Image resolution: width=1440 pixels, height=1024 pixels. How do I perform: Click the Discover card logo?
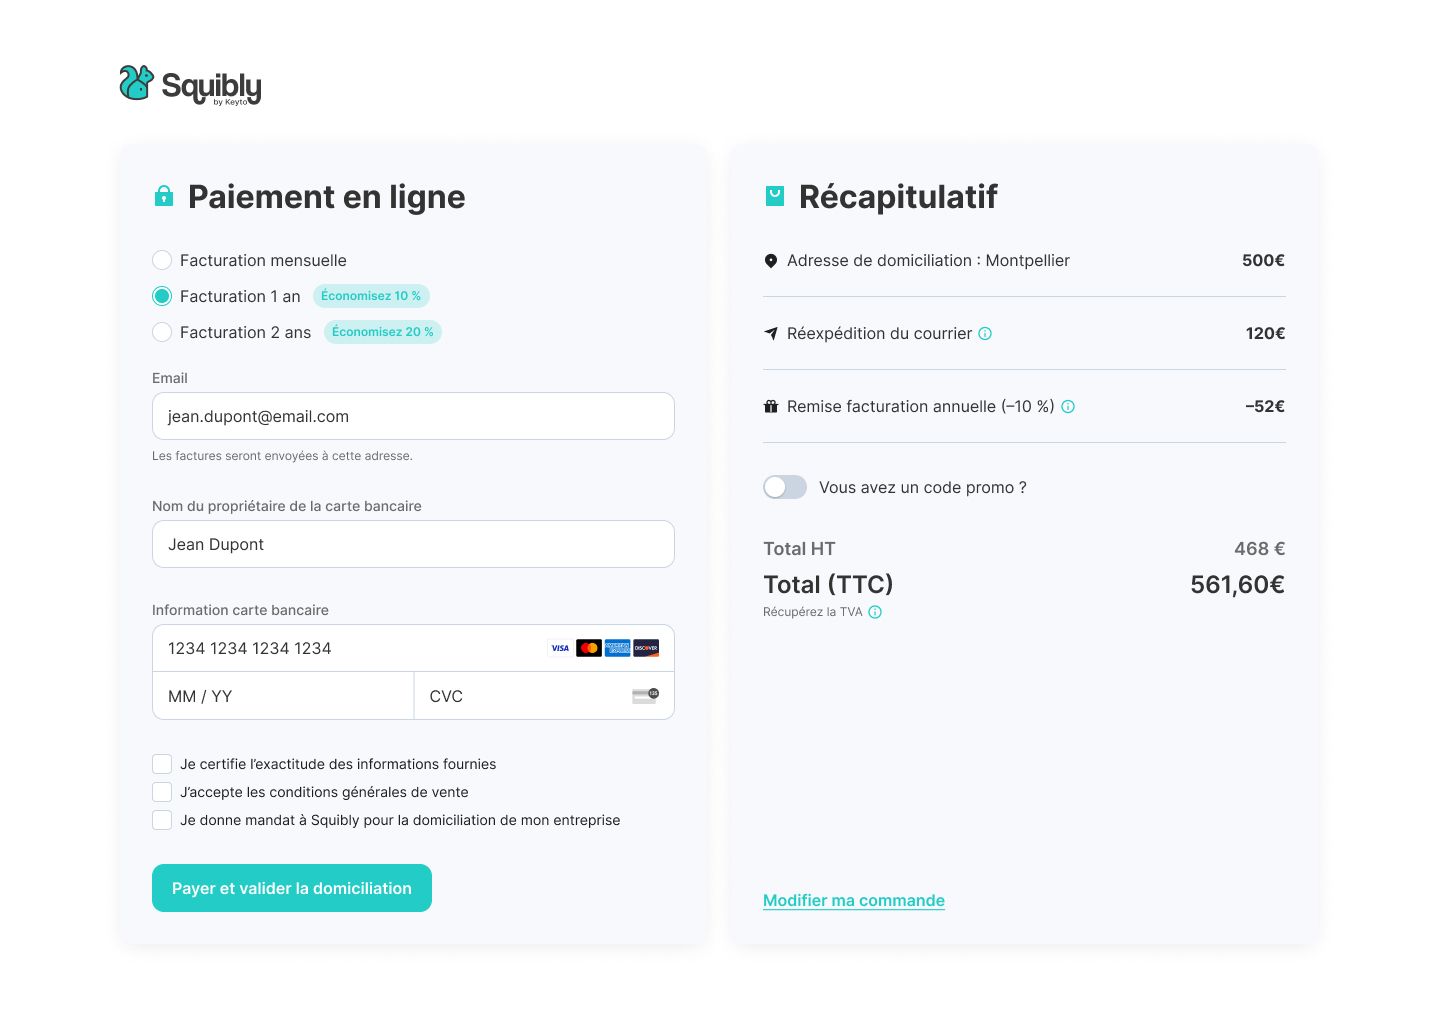click(x=646, y=648)
